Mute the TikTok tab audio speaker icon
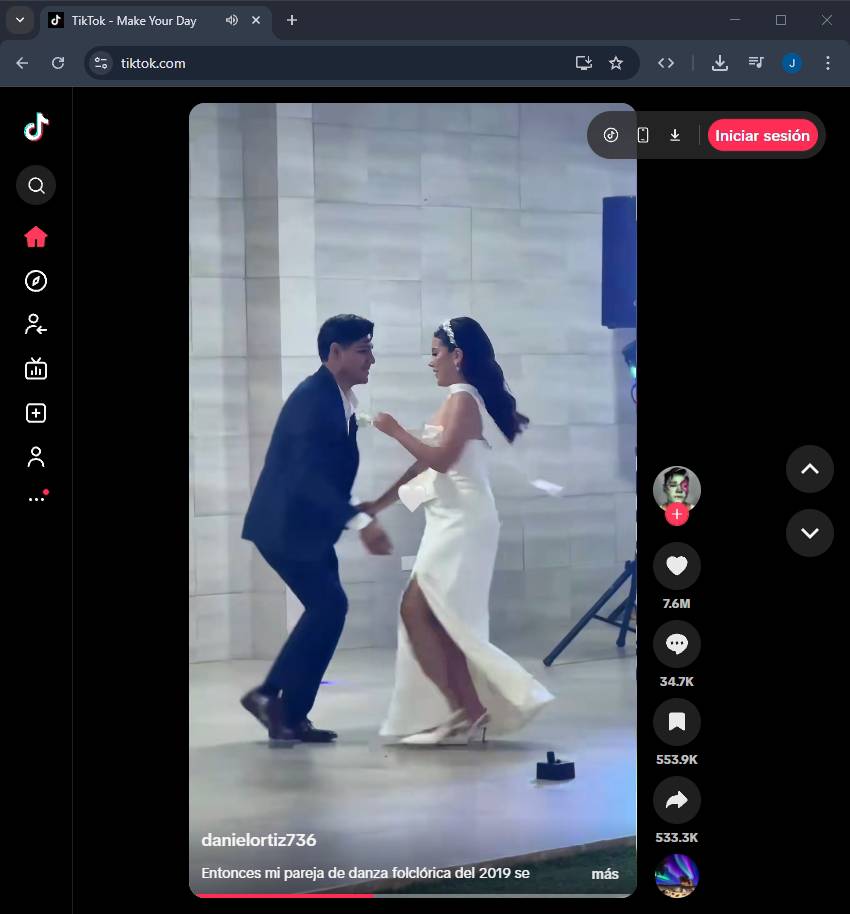Image resolution: width=850 pixels, height=914 pixels. (232, 20)
